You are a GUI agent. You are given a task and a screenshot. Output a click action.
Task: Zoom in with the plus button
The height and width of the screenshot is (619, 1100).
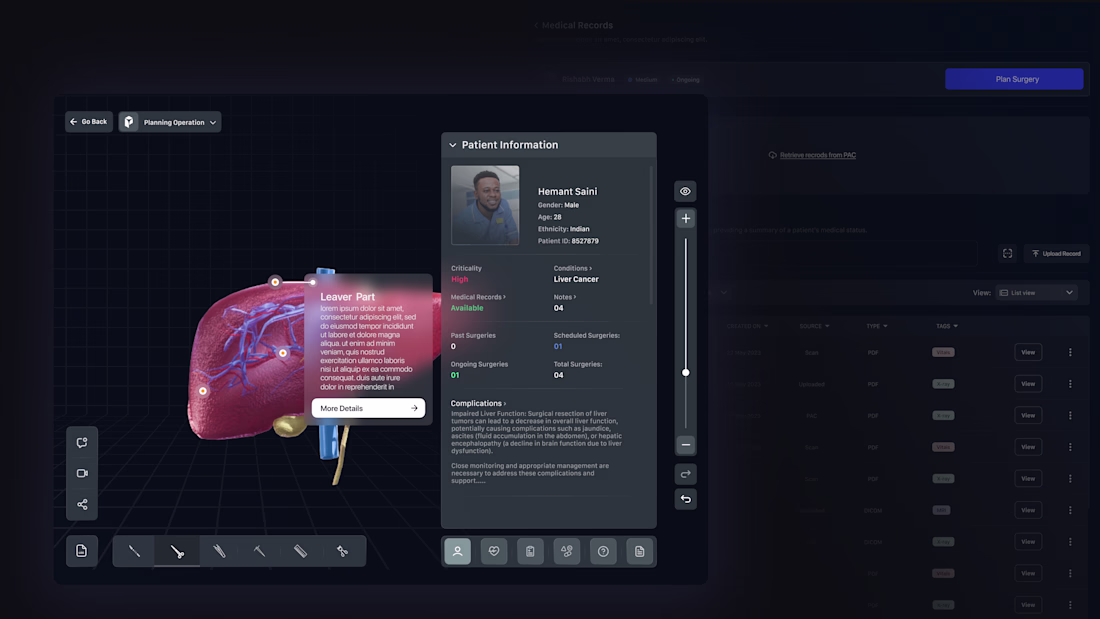tap(685, 218)
